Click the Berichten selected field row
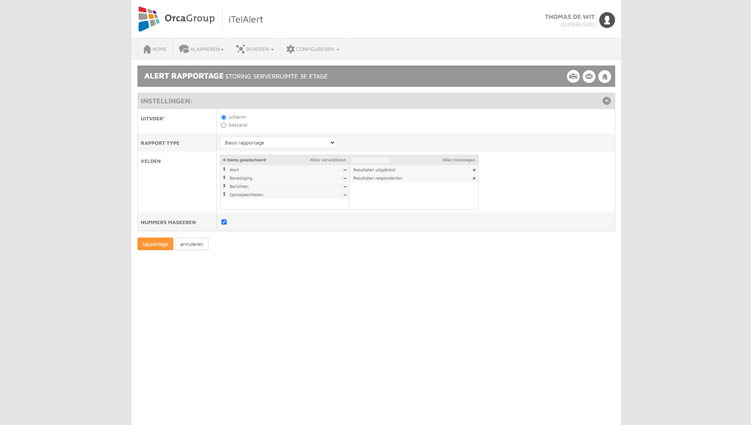The image size is (751, 425). [284, 186]
